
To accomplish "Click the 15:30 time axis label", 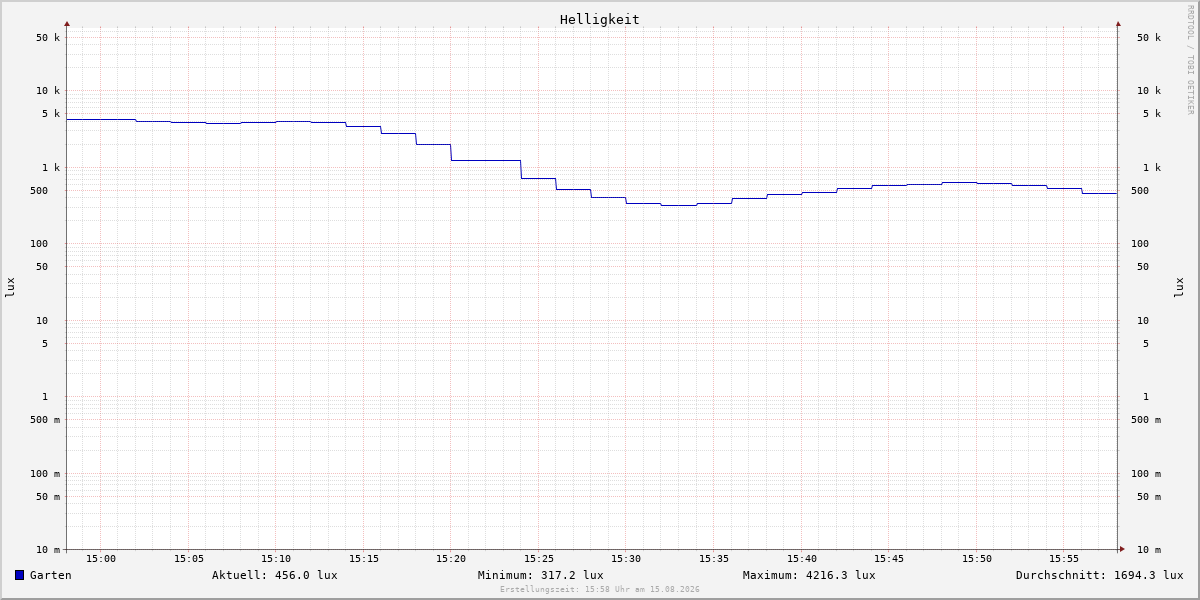I will tap(626, 559).
